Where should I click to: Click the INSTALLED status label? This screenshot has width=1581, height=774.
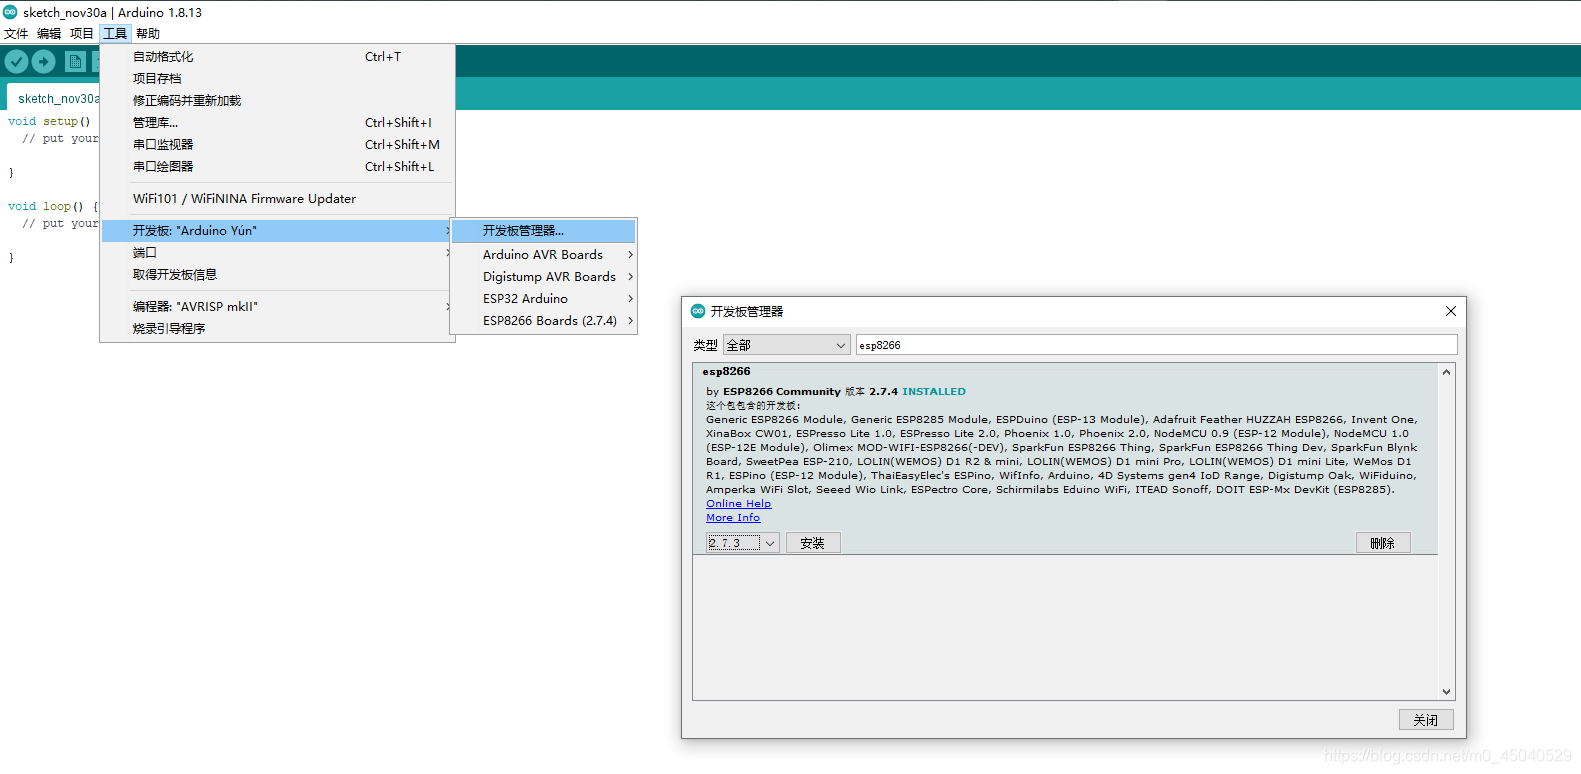(x=934, y=392)
